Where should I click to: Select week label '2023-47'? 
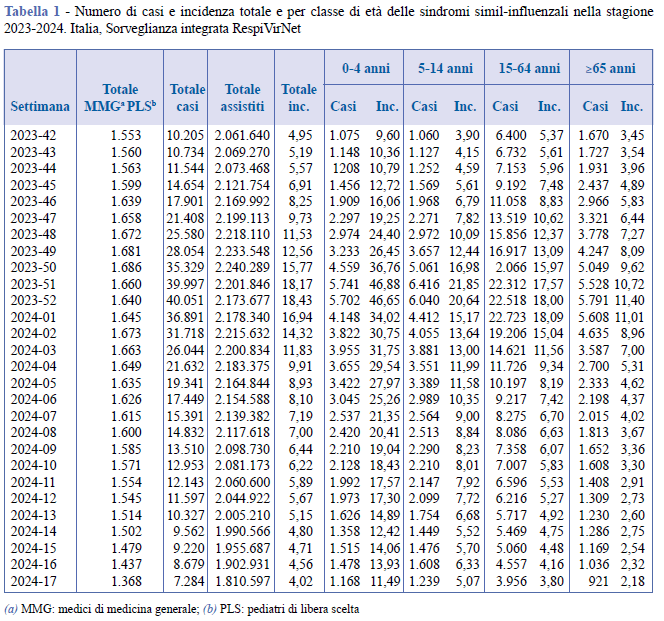tap(33, 218)
